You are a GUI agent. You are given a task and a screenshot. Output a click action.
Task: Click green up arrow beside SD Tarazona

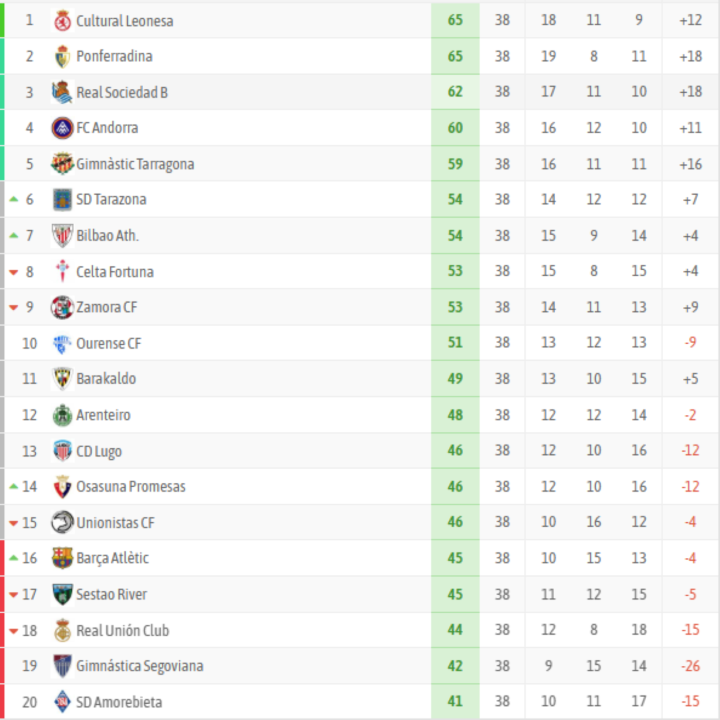tap(14, 199)
